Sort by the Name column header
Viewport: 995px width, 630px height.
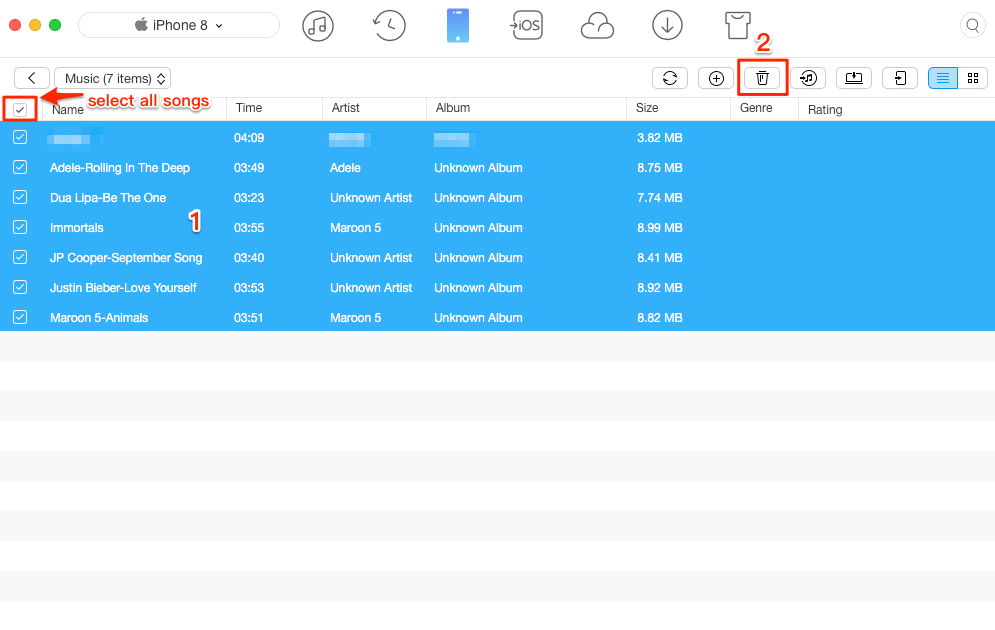68,110
